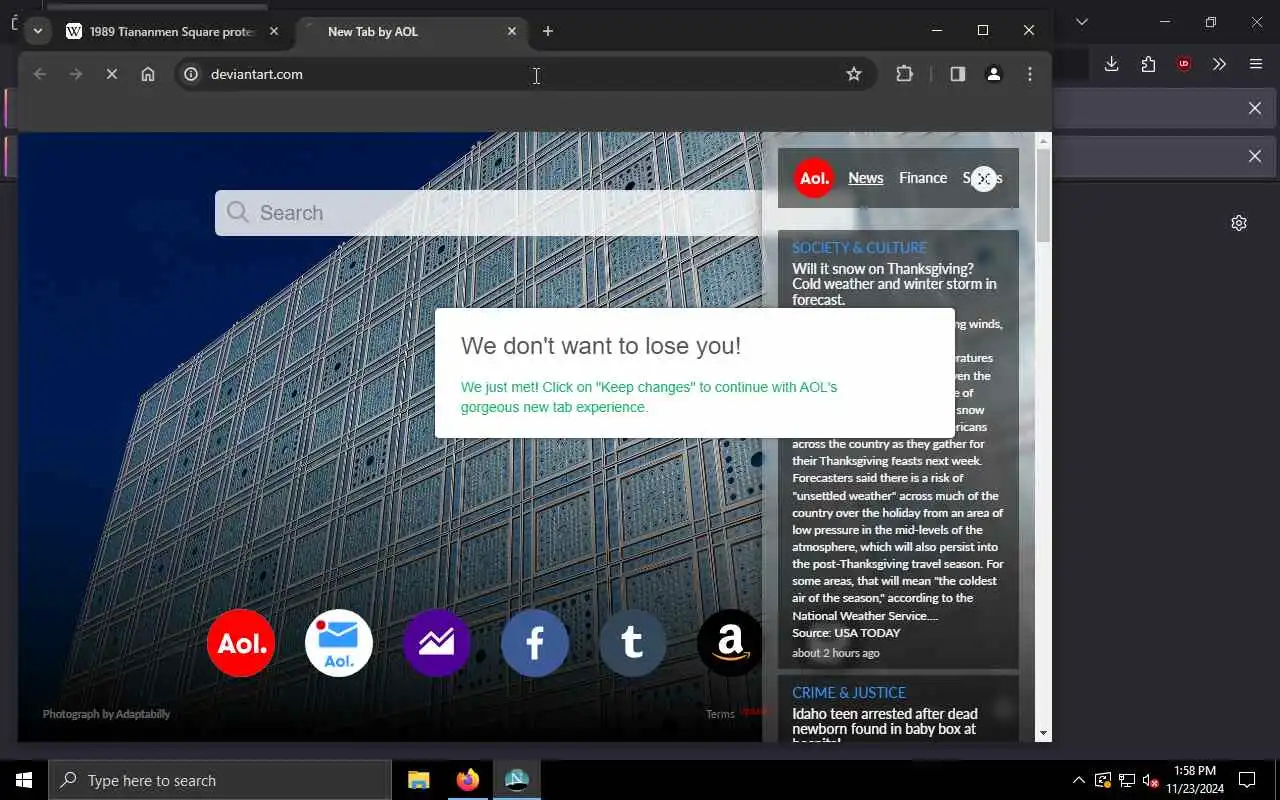Open SOCIETY & CULTURE category link
Image resolution: width=1280 pixels, height=800 pixels.
859,248
